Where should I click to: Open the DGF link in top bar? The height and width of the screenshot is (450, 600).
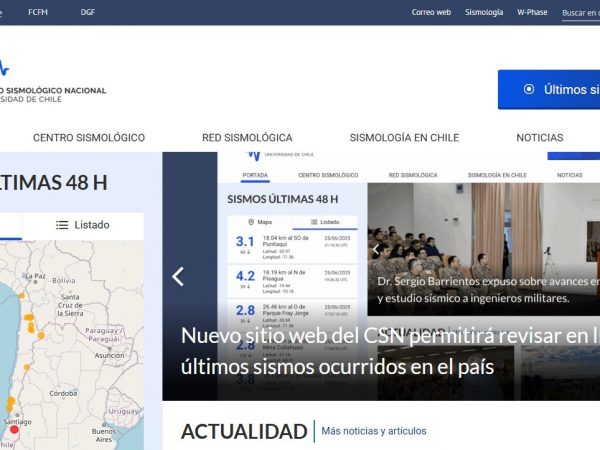click(88, 12)
